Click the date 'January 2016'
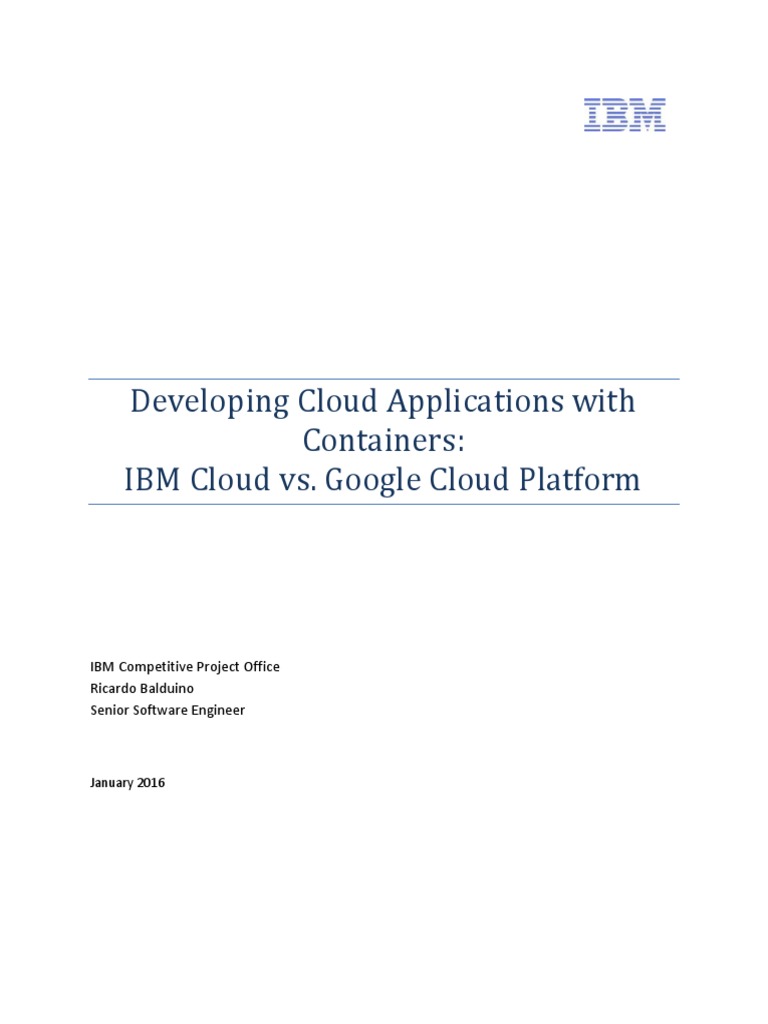 coord(127,783)
